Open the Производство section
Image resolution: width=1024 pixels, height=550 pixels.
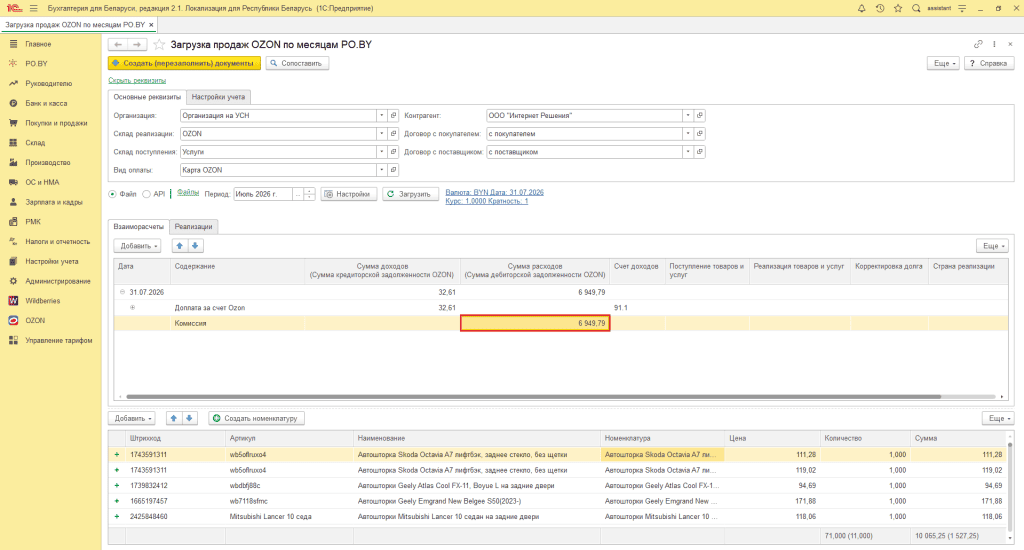[48, 162]
